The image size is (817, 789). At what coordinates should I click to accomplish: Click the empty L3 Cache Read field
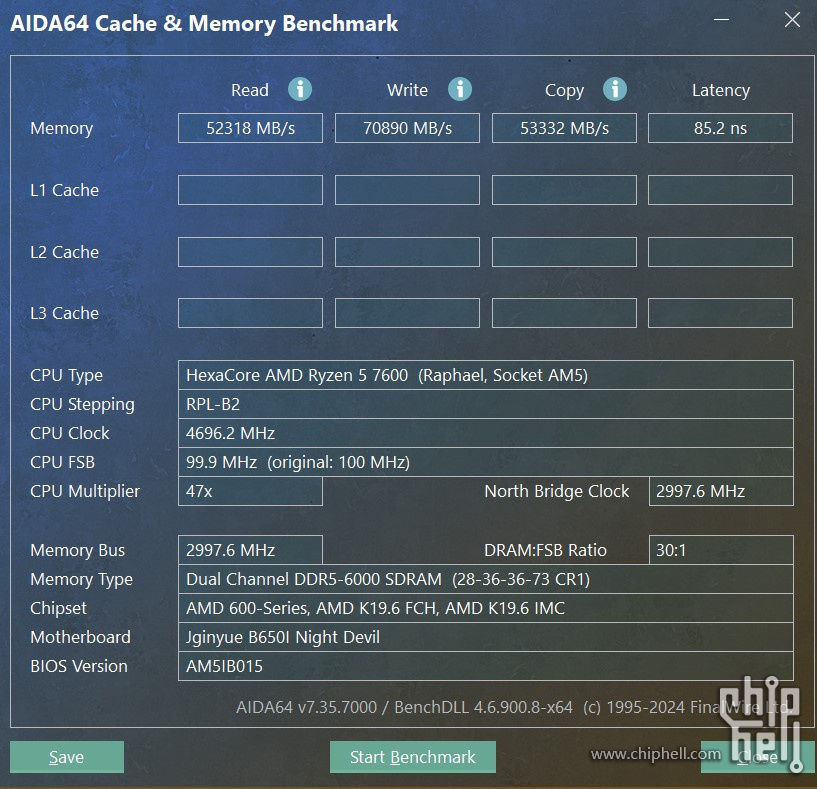coord(250,313)
